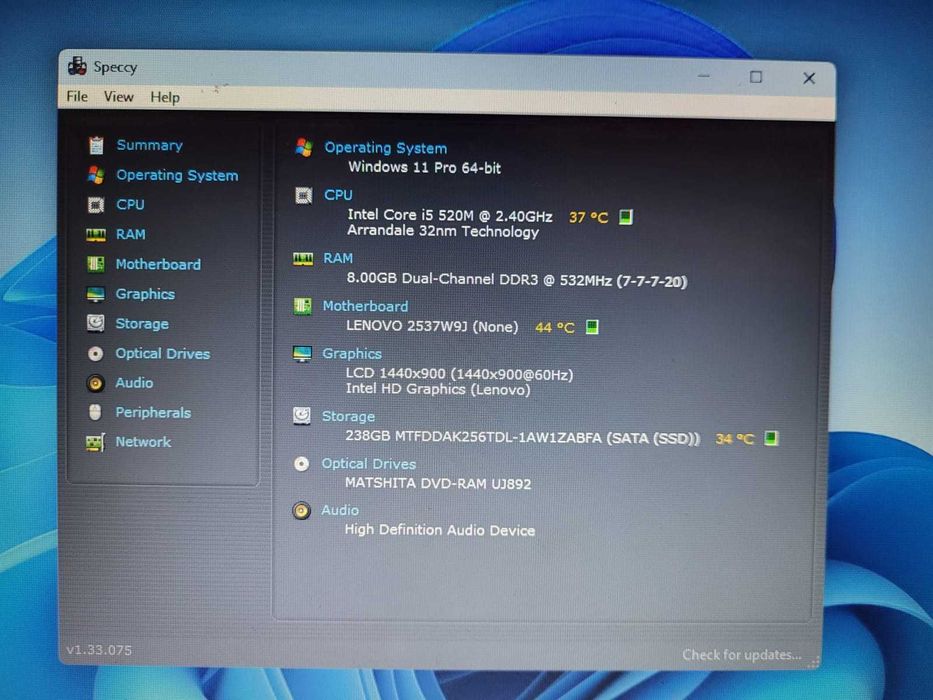Click the disc icon beside Optical Drives heading

click(302, 464)
